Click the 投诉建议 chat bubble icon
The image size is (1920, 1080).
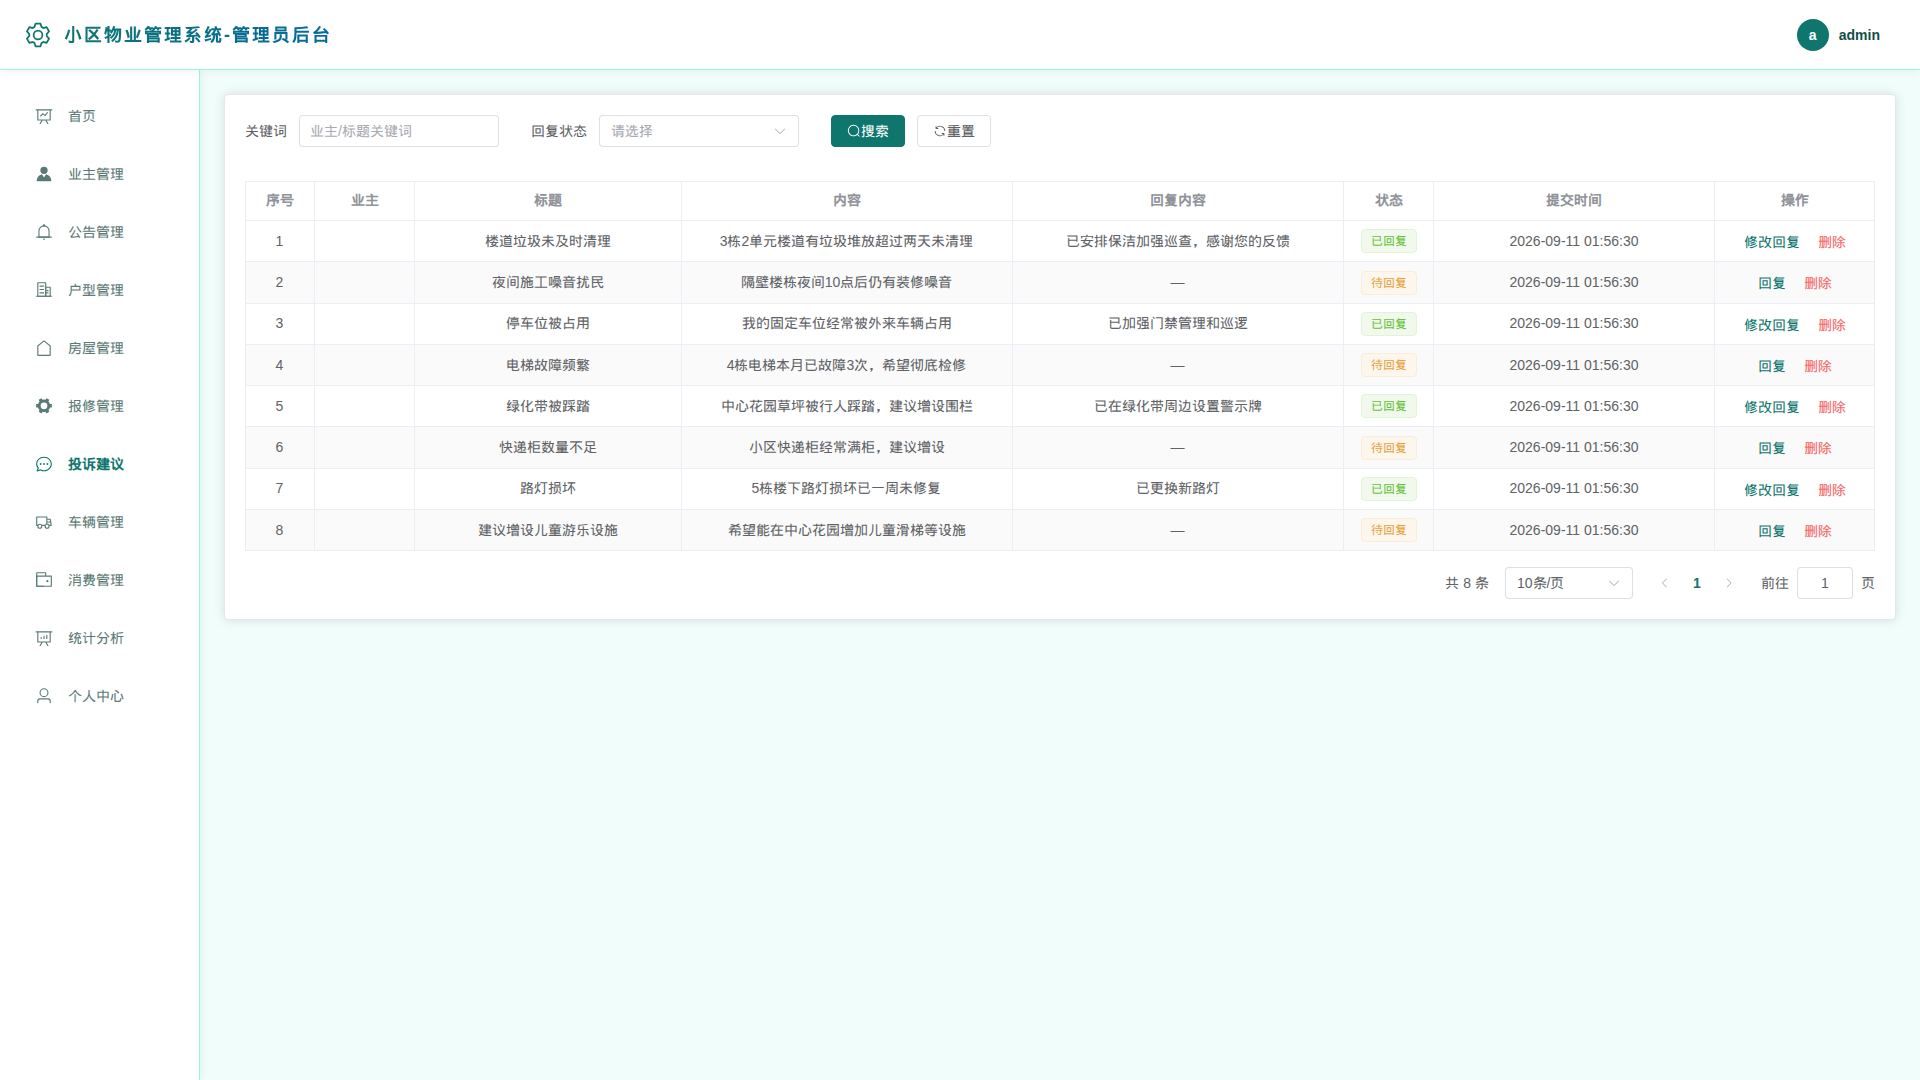[x=44, y=464]
